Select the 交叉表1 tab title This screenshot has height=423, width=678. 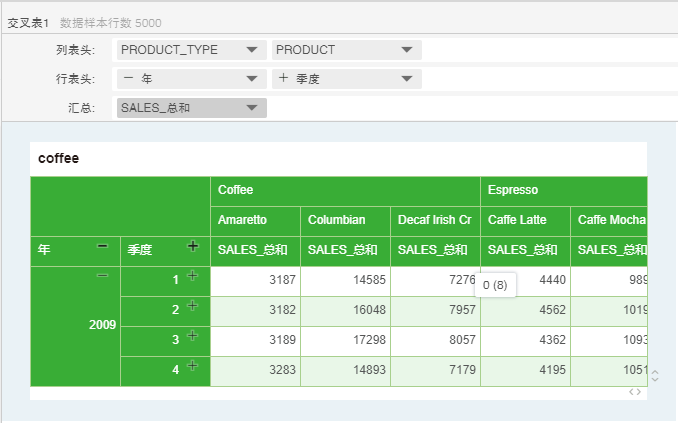coord(28,22)
